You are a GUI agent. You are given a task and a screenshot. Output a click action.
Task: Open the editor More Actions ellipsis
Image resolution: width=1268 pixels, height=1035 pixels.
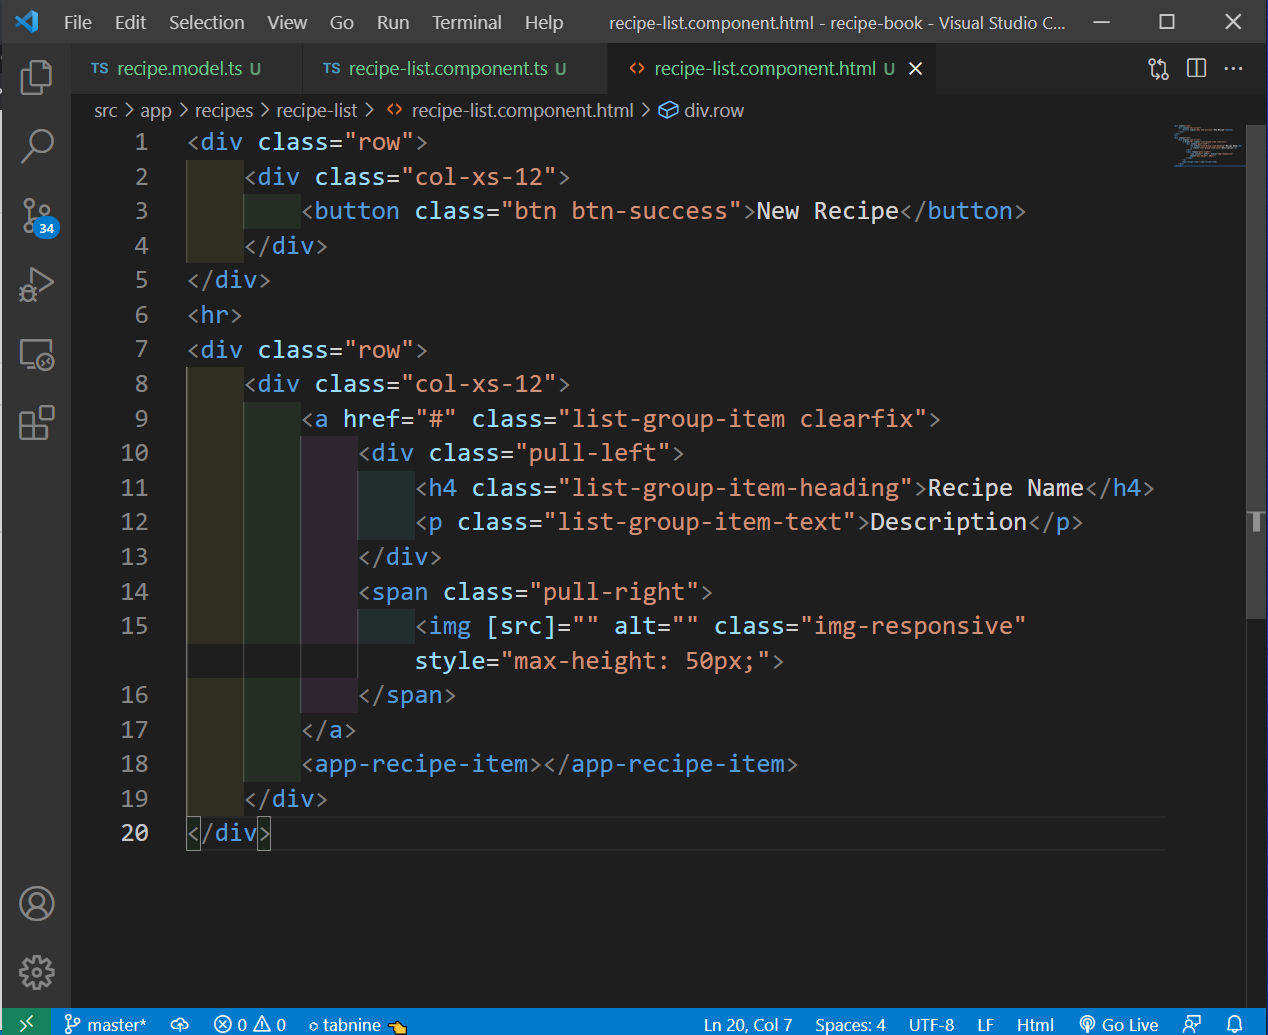pos(1233,68)
